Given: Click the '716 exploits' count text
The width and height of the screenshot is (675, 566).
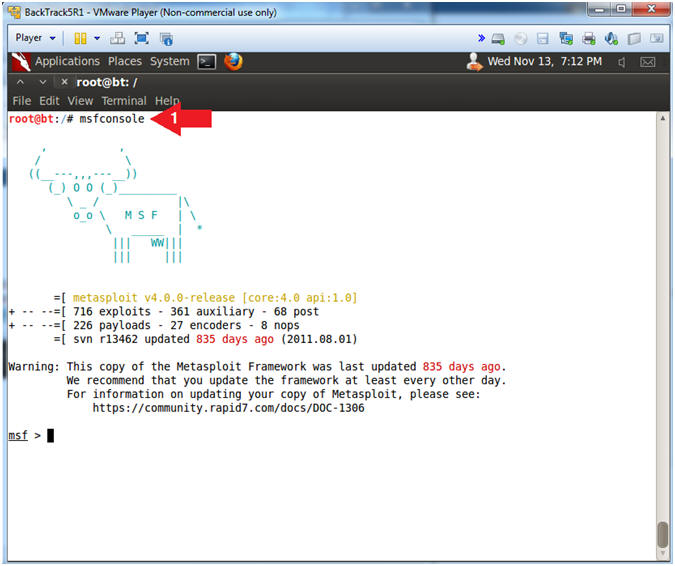Looking at the screenshot, I should click(111, 312).
